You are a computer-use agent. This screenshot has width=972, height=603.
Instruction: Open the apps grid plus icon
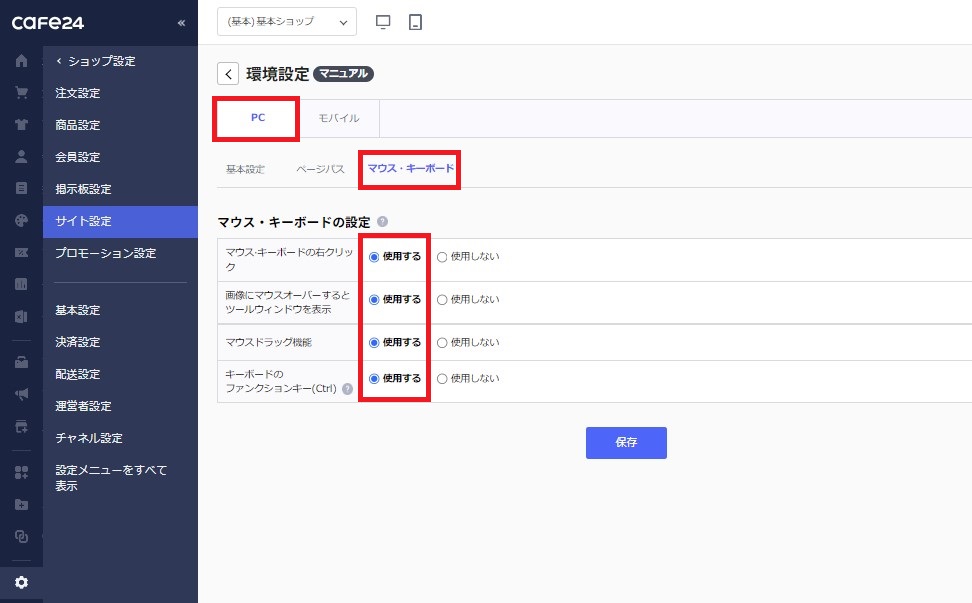[21, 473]
